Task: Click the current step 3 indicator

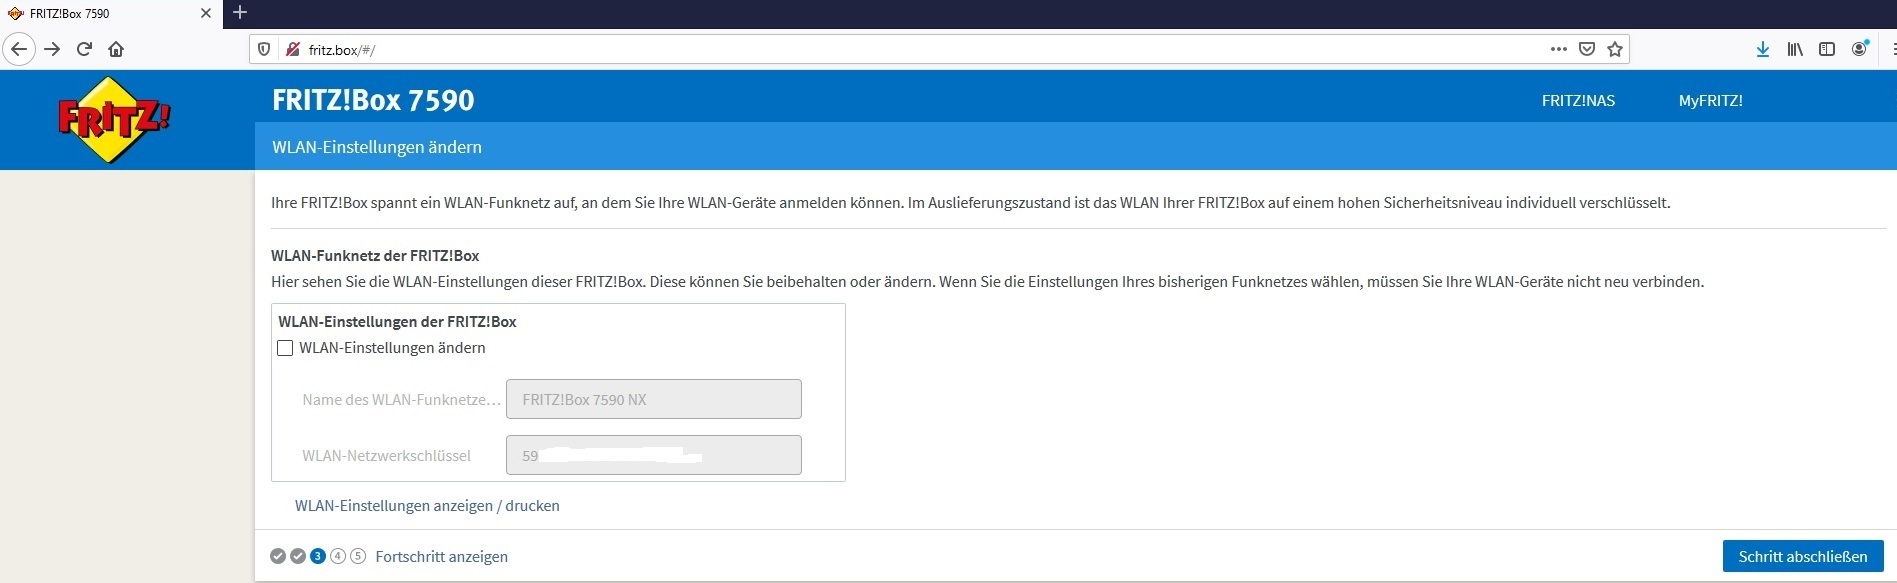Action: pos(318,556)
